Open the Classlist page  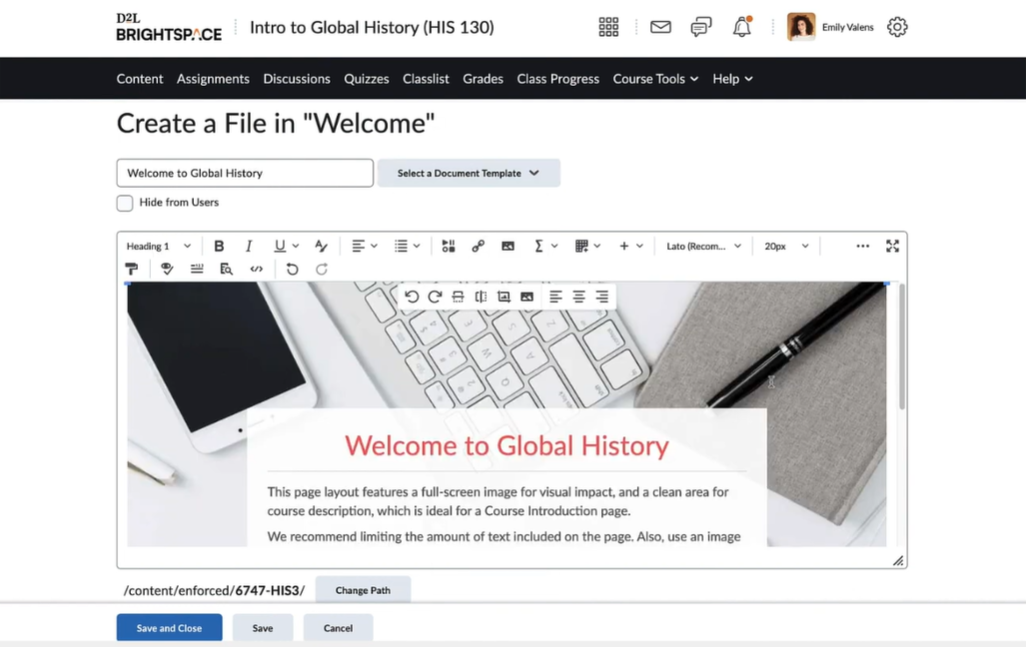pyautogui.click(x=426, y=79)
